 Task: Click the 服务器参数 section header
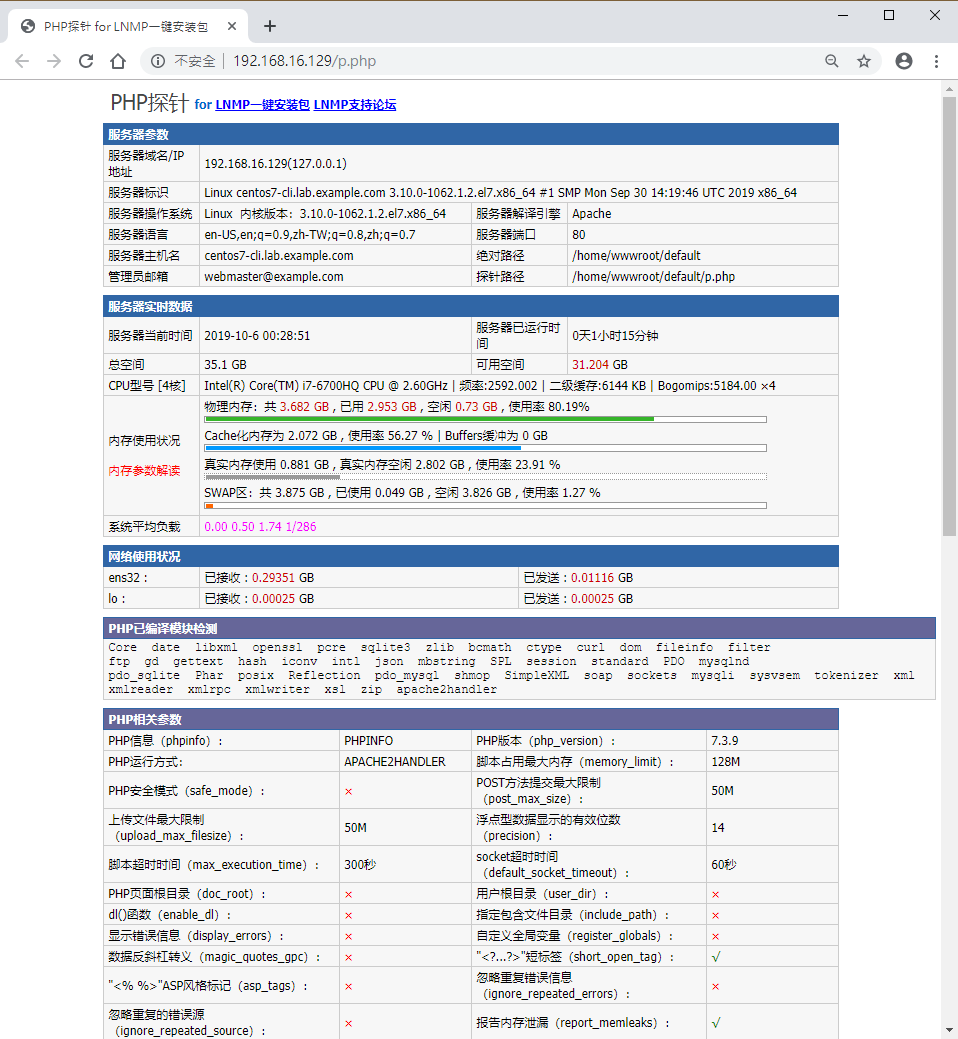(x=470, y=134)
